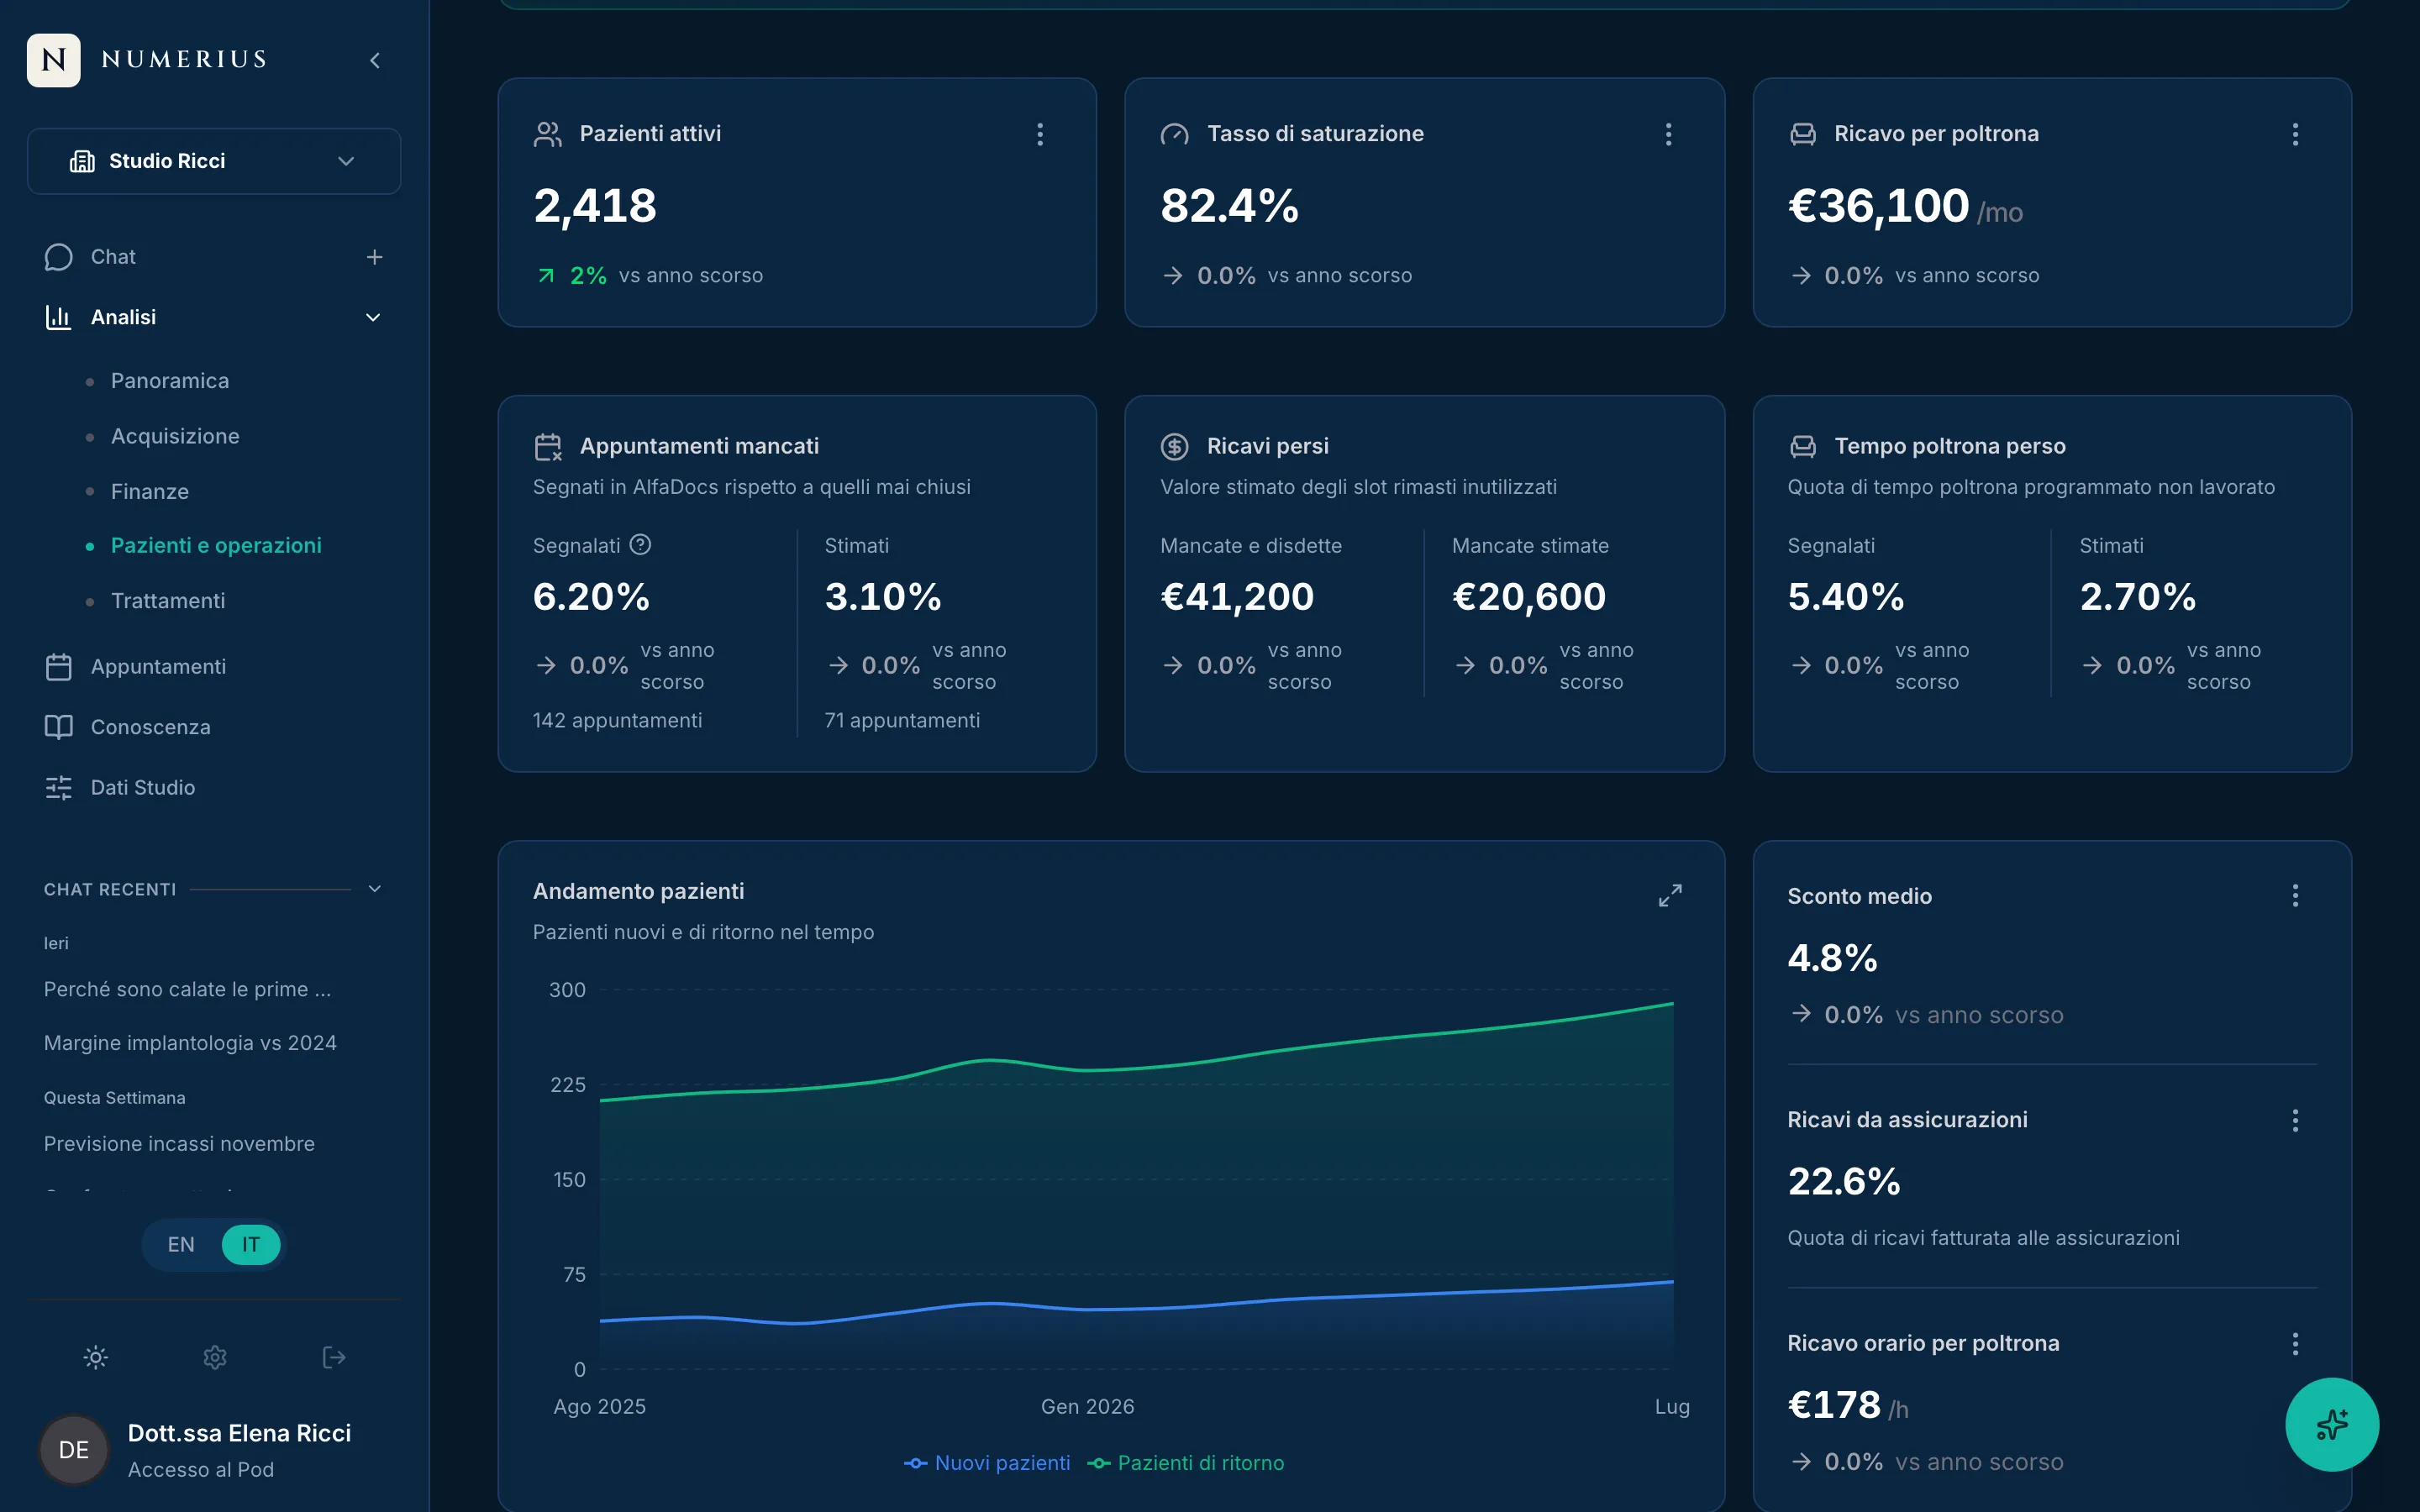
Task: Click the €41,200 Mancate e disdette value
Action: point(1237,597)
